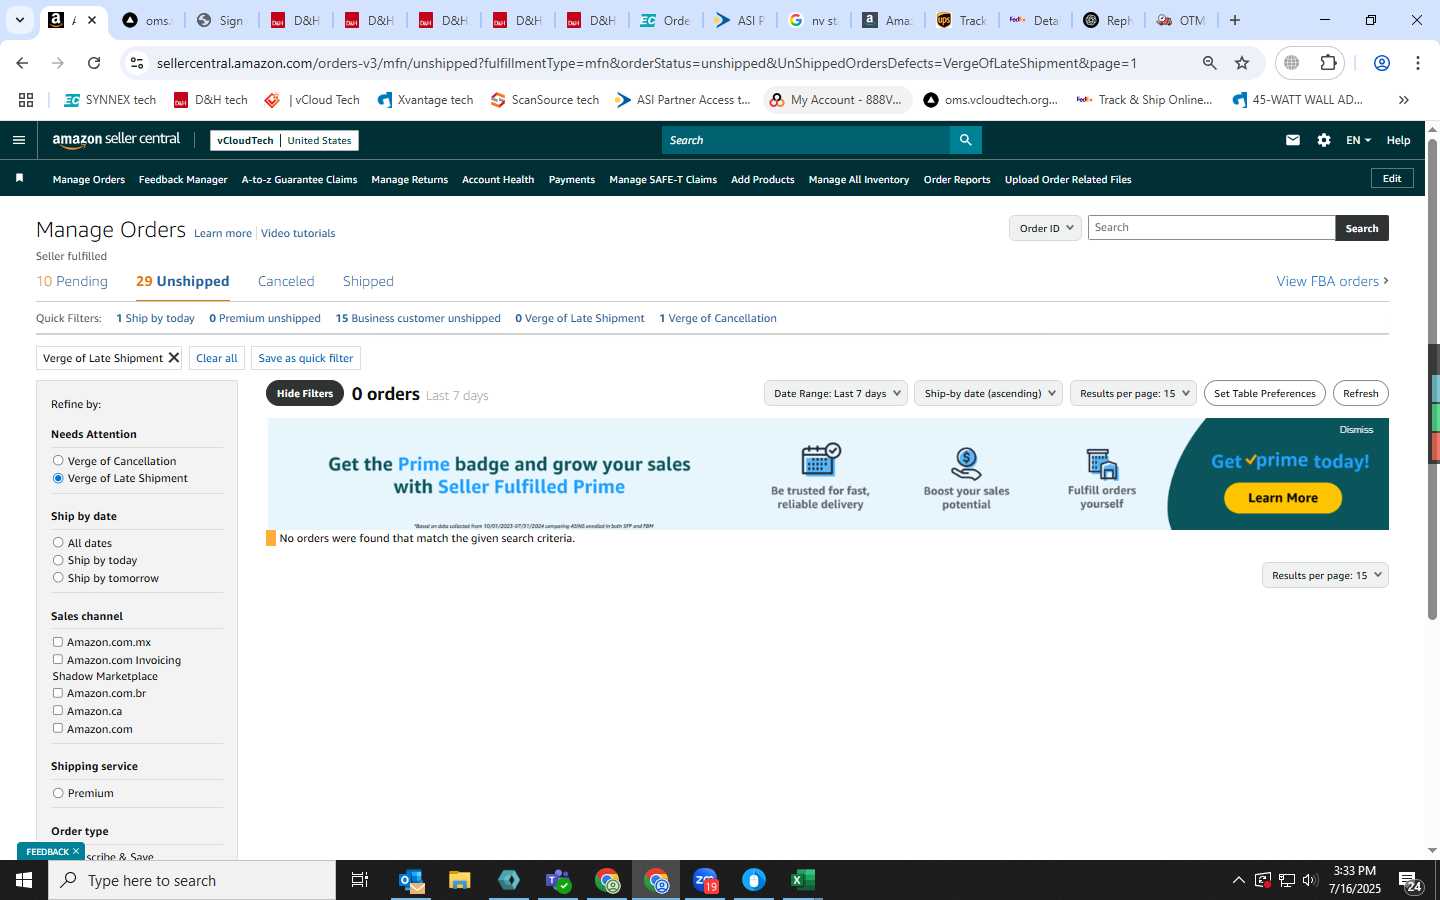1440x900 pixels.
Task: Click the Order ID search input field
Action: coord(1211,228)
